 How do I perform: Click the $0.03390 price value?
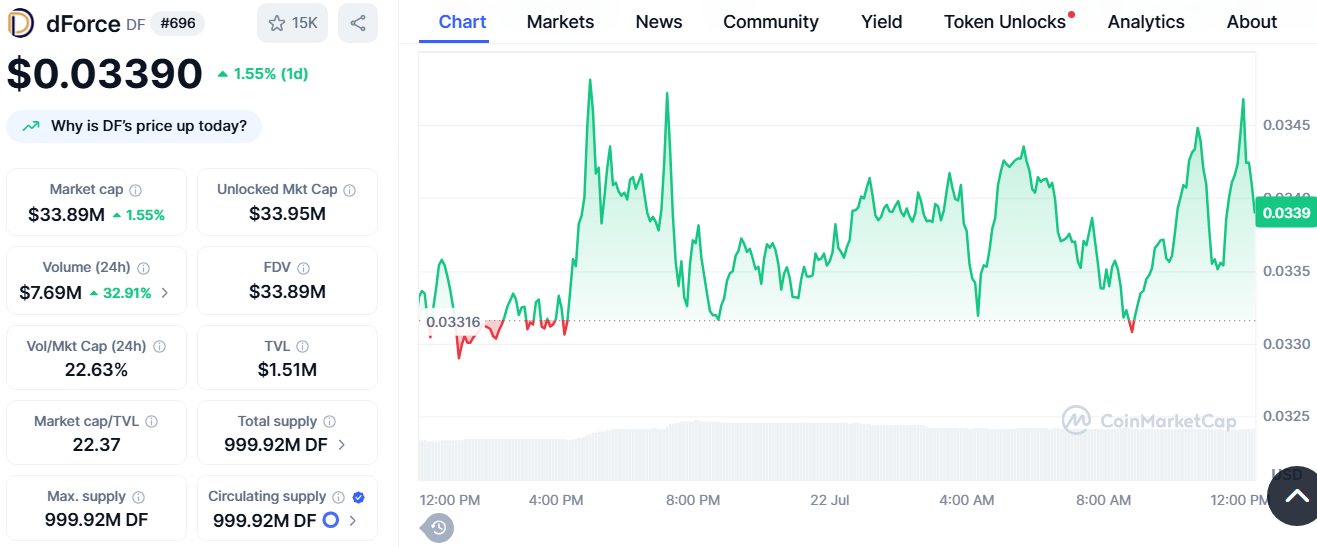(105, 74)
